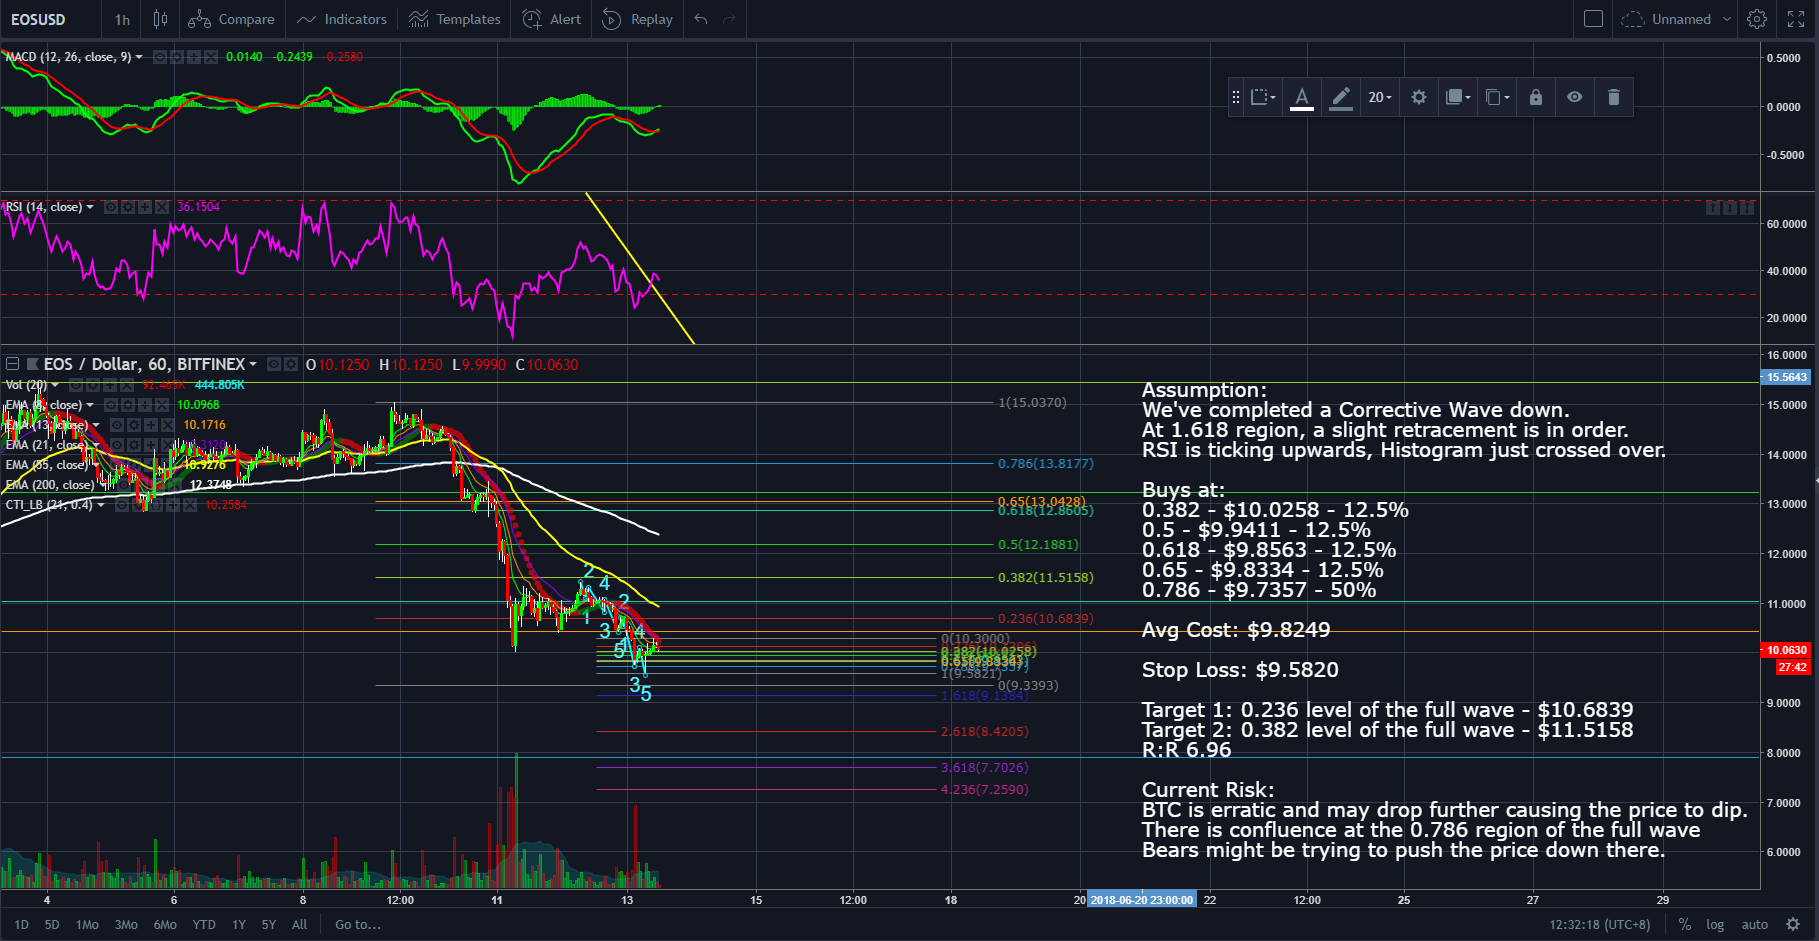This screenshot has width=1819, height=941.
Task: Open the font size 20 dropdown
Action: coord(1380,97)
